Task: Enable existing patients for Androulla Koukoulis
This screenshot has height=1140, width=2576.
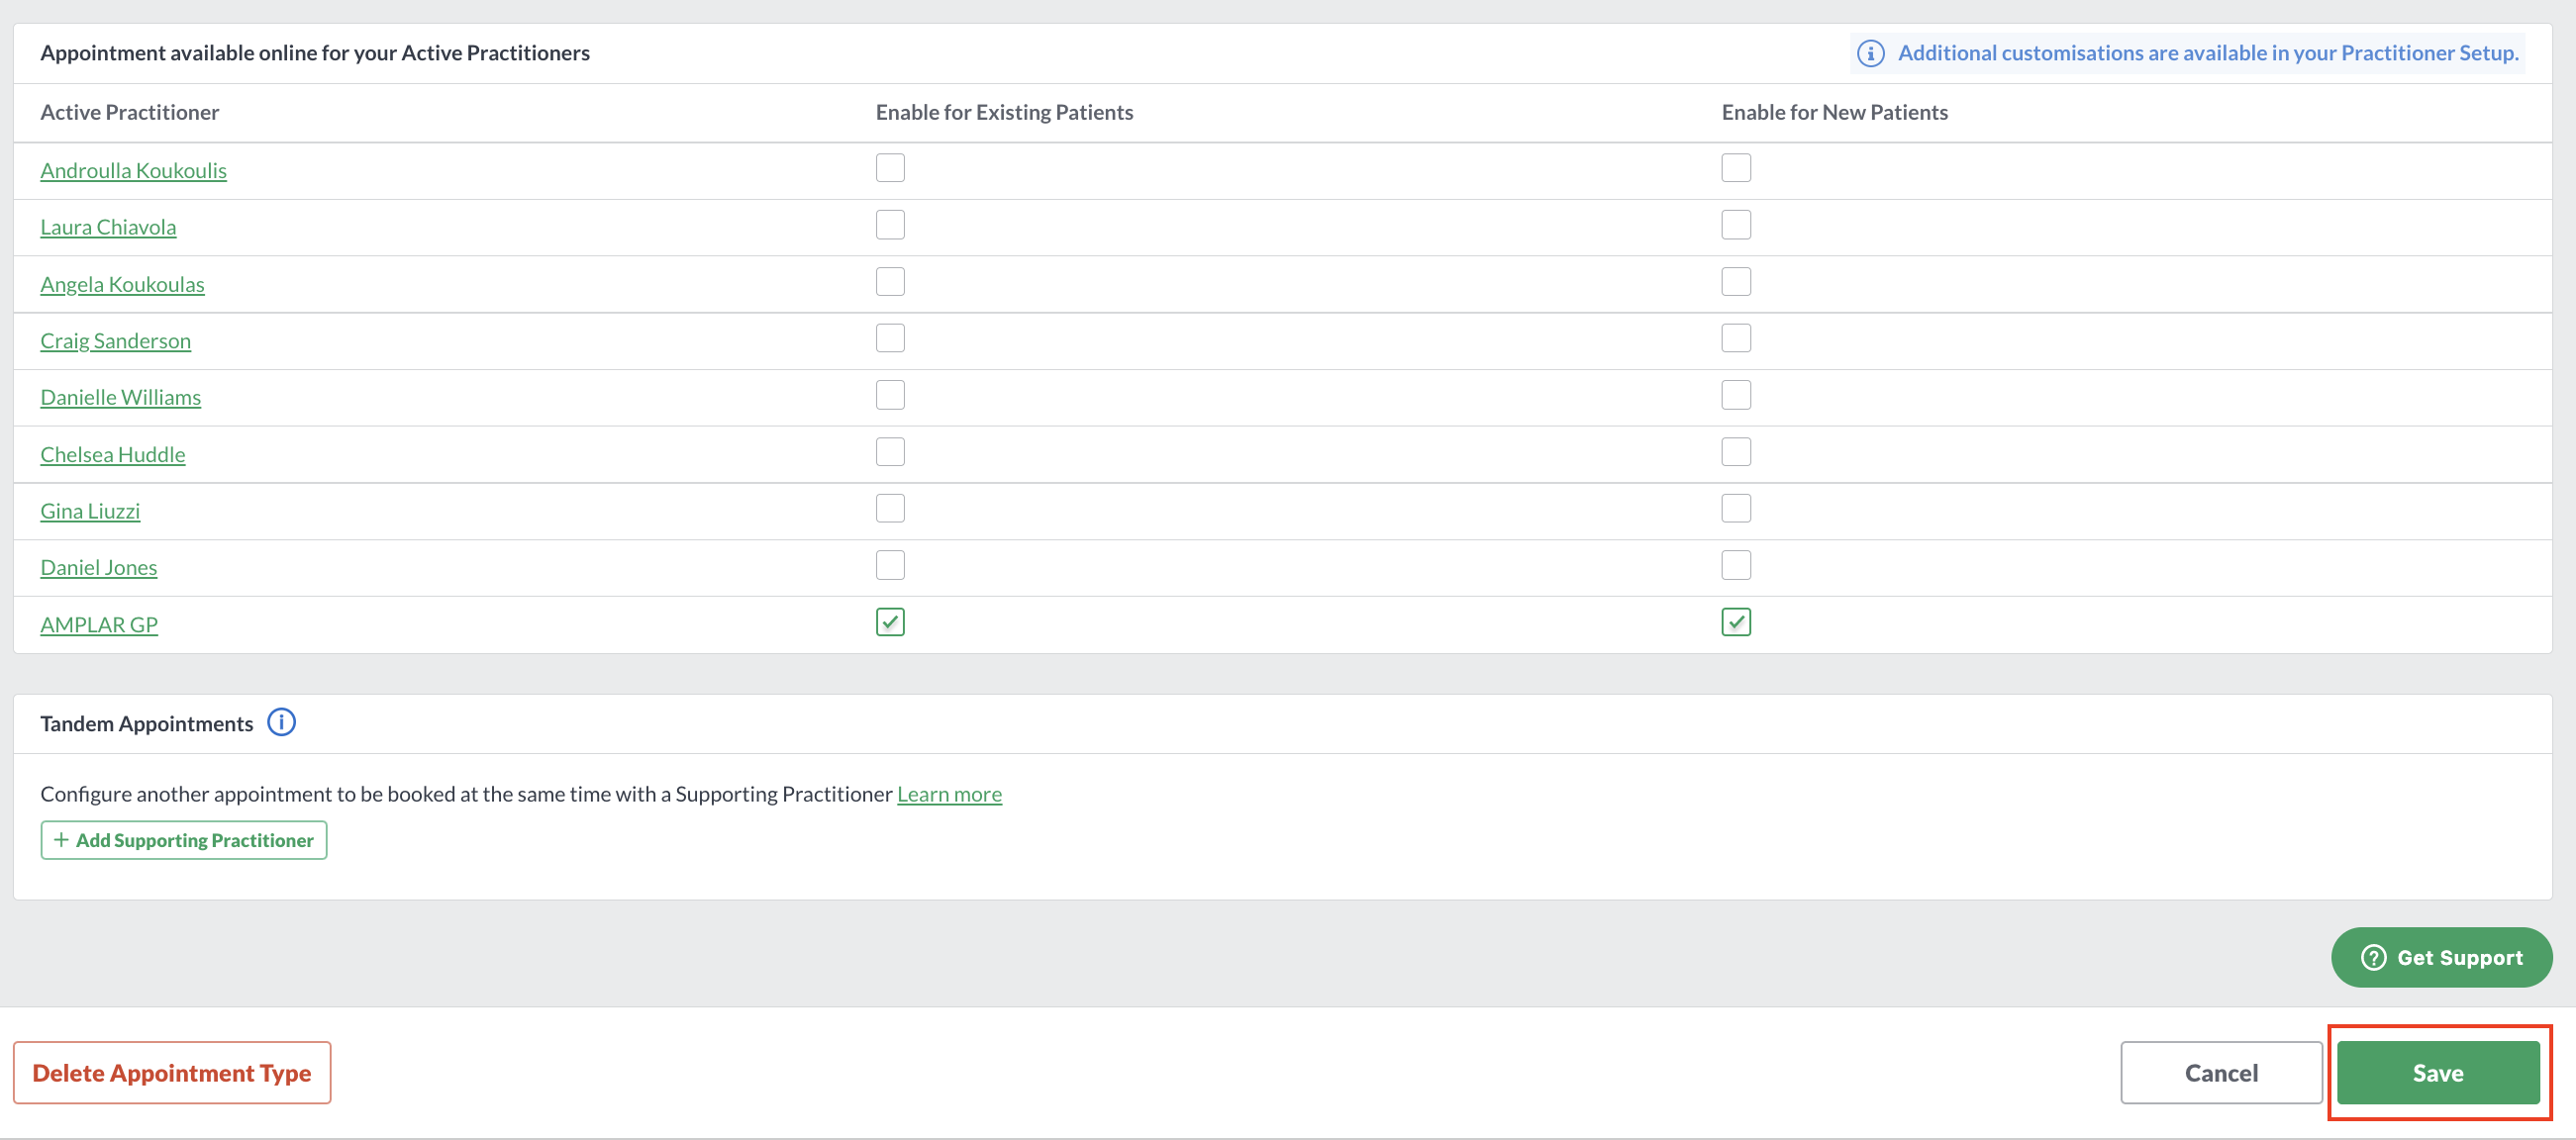Action: tap(890, 168)
